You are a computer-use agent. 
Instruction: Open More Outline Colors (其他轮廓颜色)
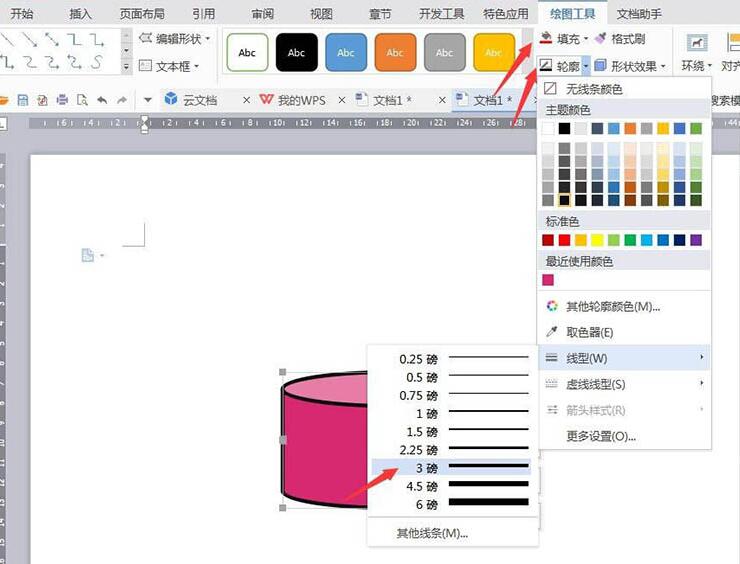point(613,306)
